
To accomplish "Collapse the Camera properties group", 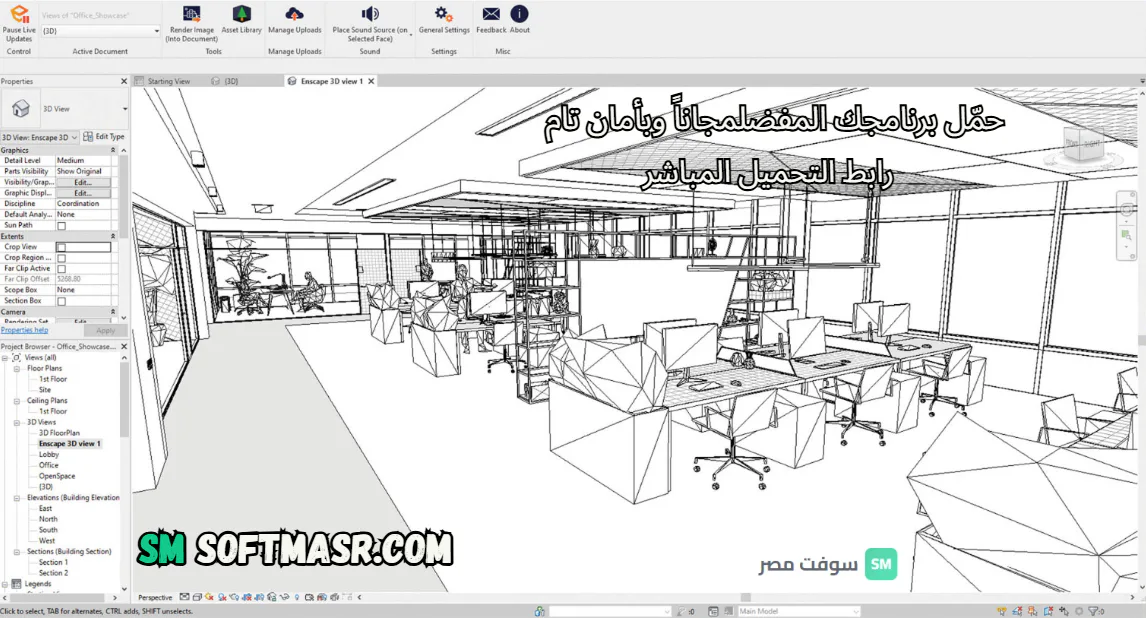I will (x=113, y=312).
